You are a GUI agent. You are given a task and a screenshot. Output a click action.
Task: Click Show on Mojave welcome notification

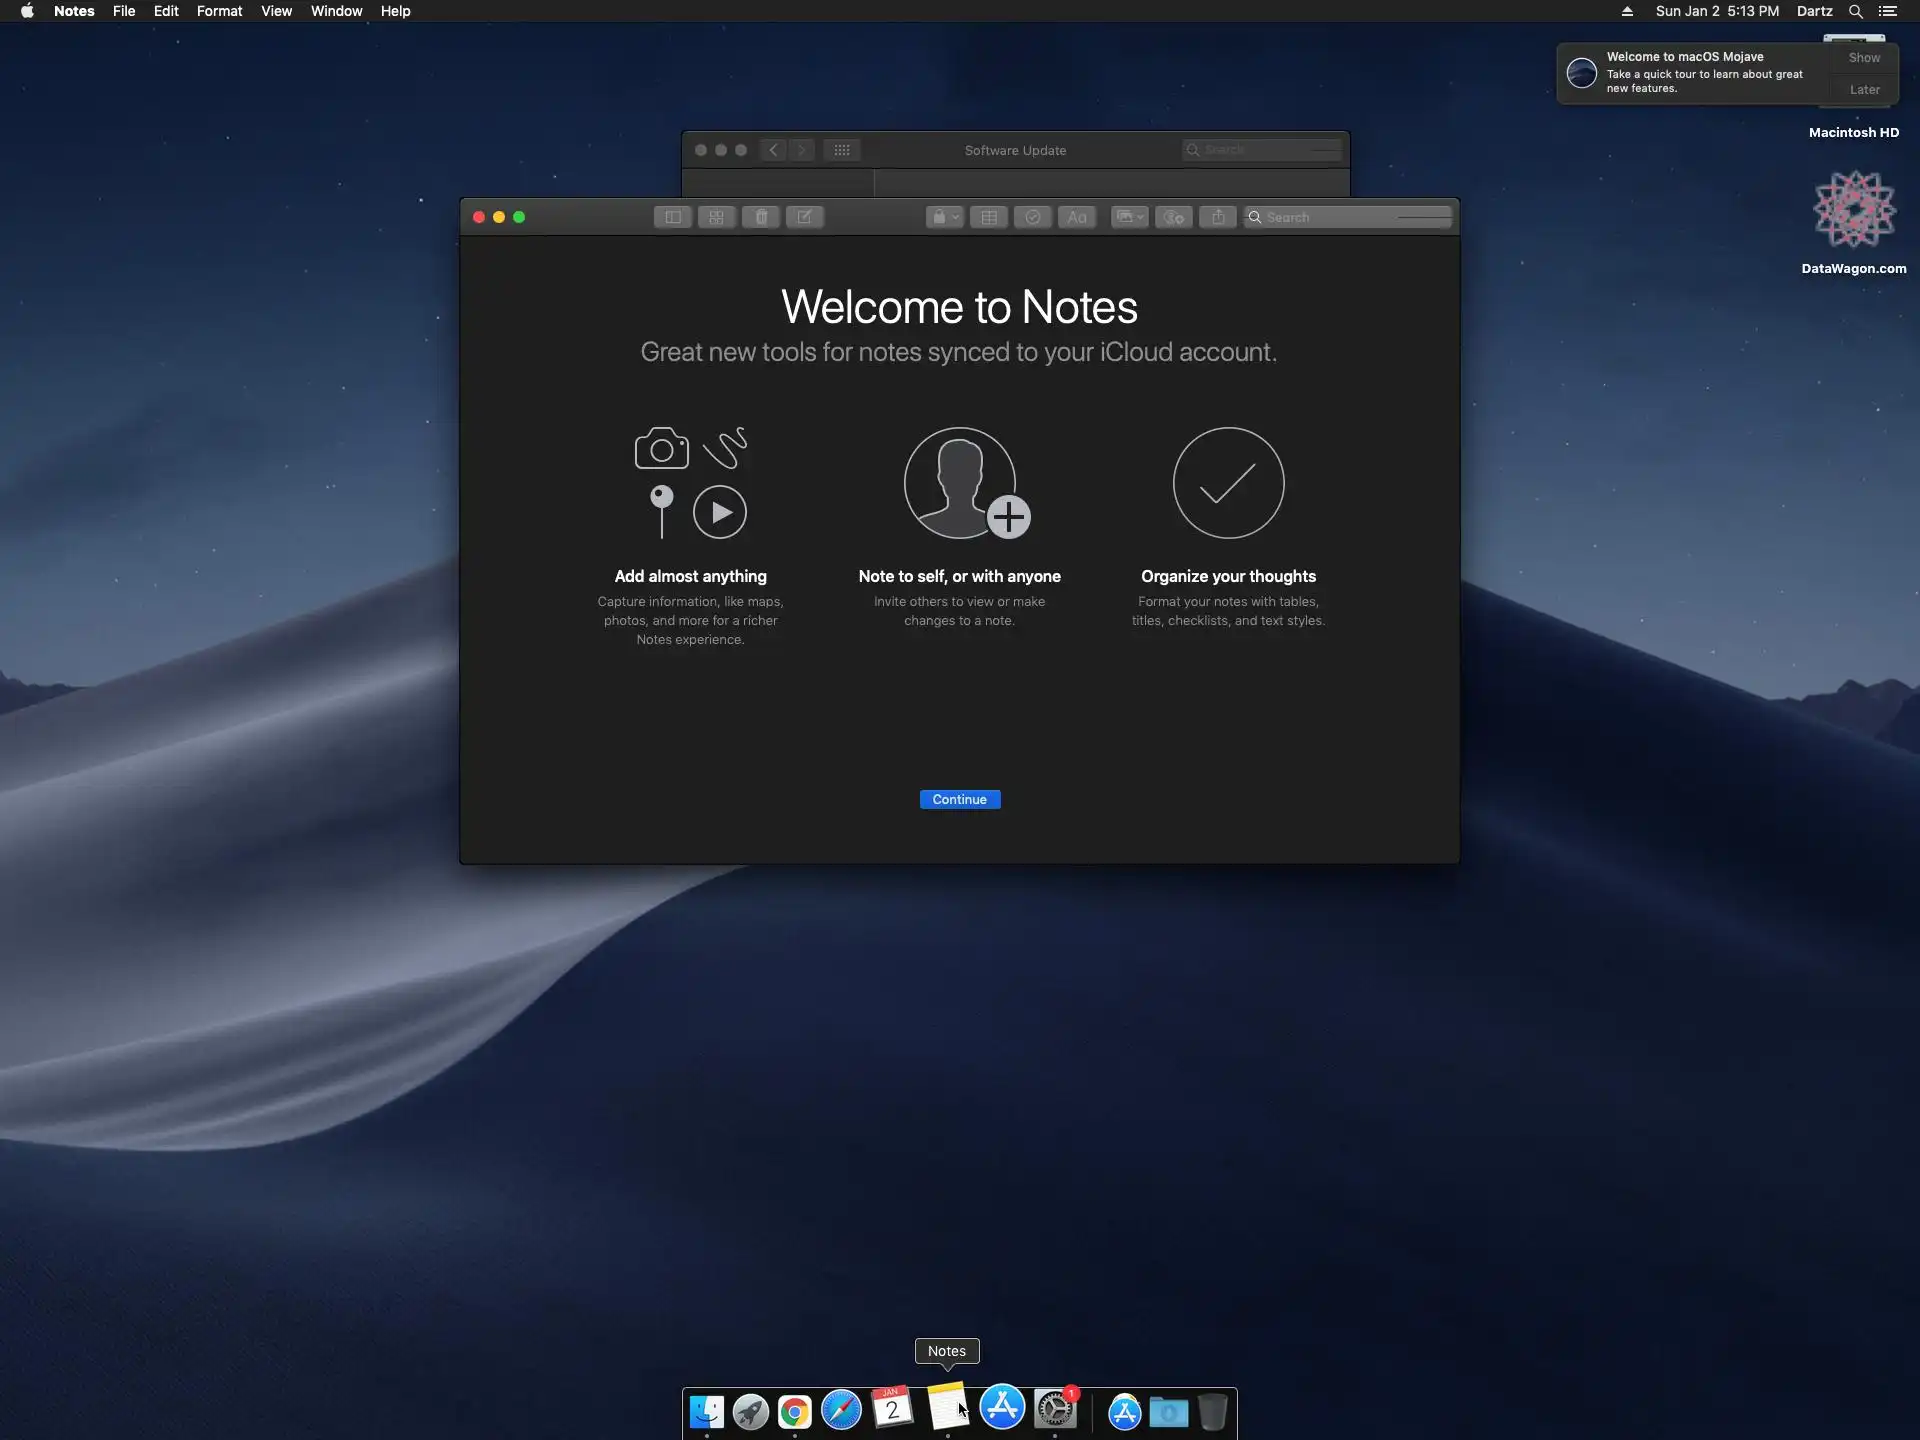pos(1864,58)
